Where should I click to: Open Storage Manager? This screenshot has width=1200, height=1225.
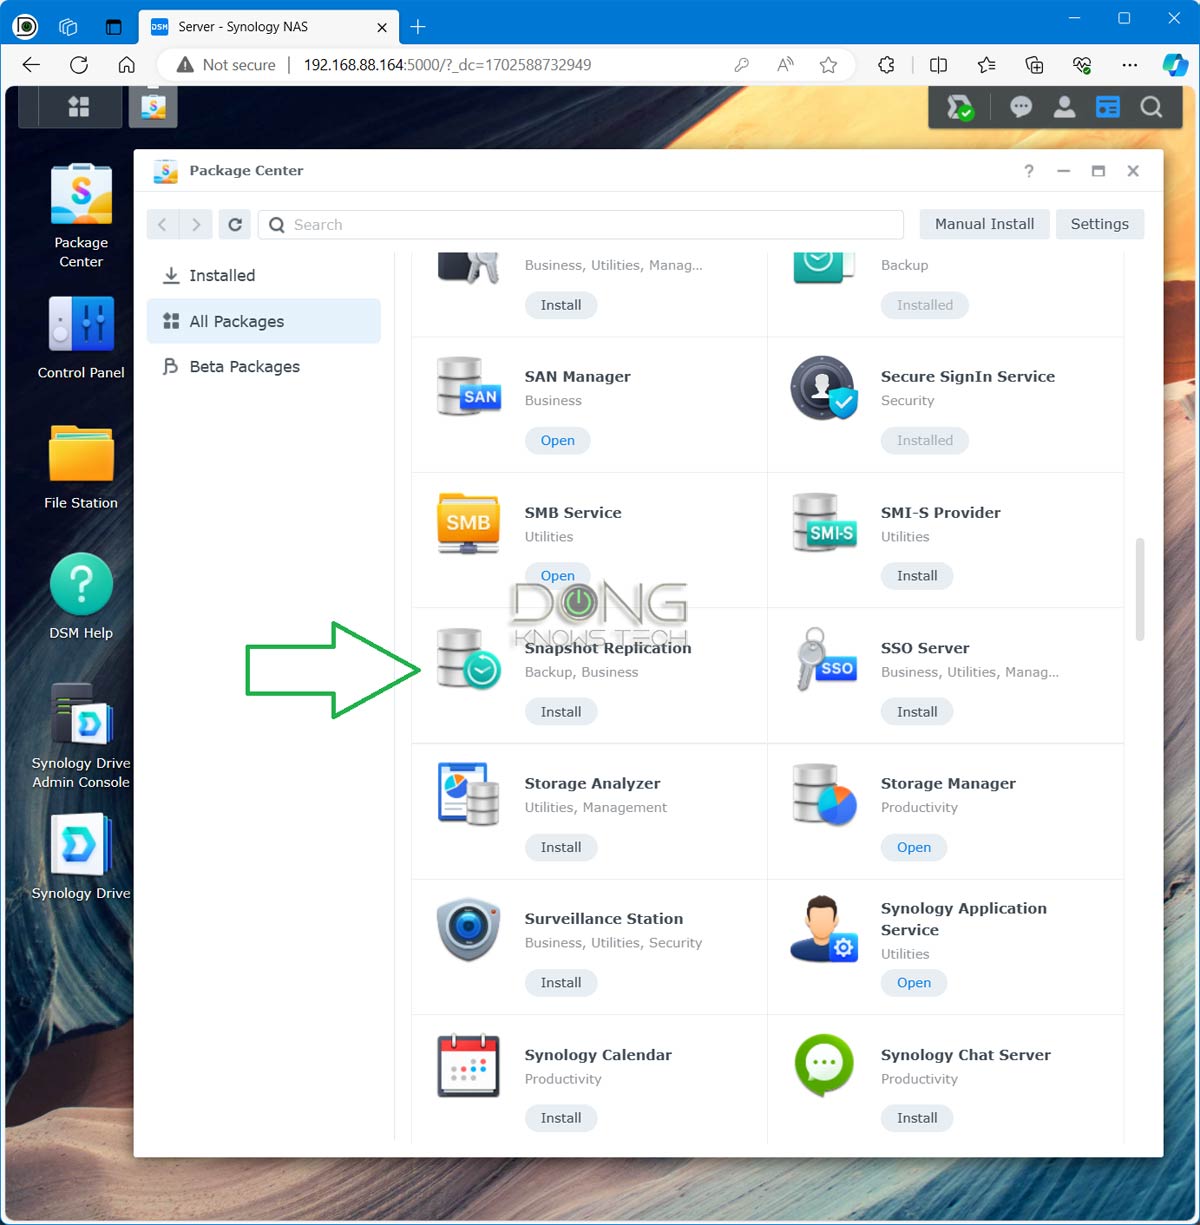click(x=914, y=847)
